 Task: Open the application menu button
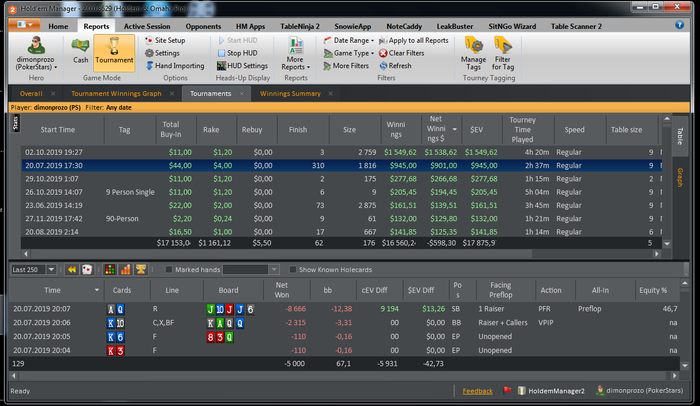tap(24, 25)
